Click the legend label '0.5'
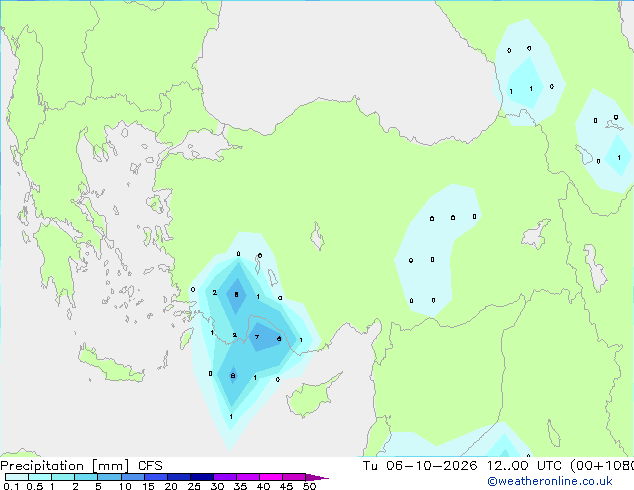This screenshot has width=634, height=490. tap(35, 486)
